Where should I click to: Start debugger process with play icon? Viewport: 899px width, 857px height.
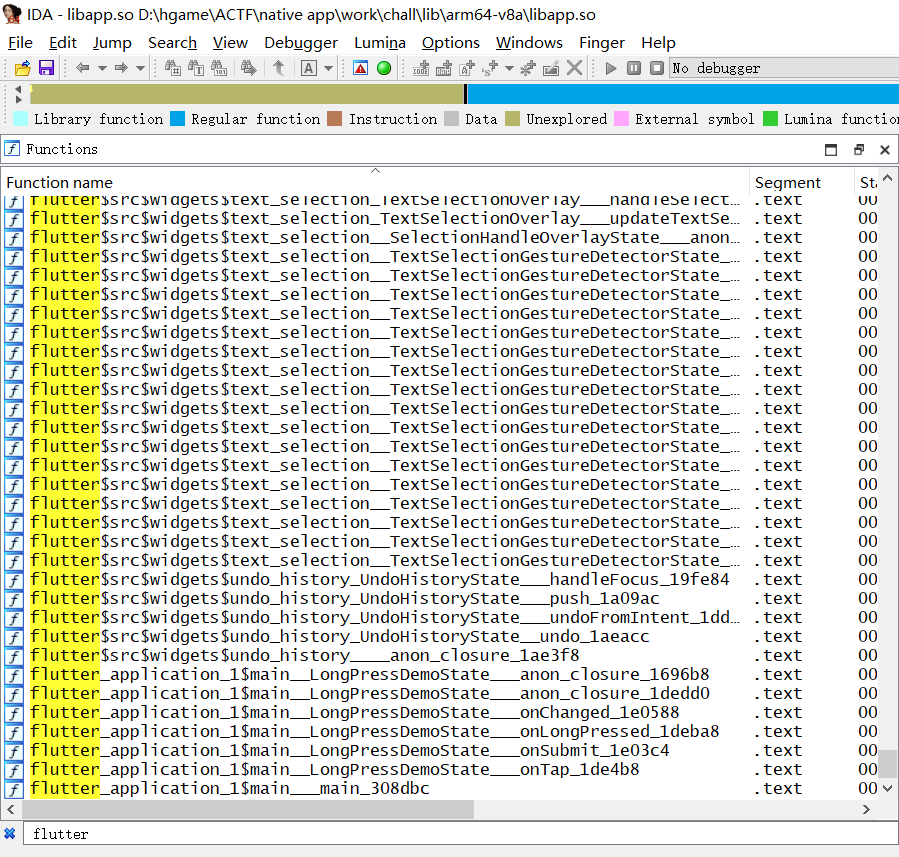611,68
